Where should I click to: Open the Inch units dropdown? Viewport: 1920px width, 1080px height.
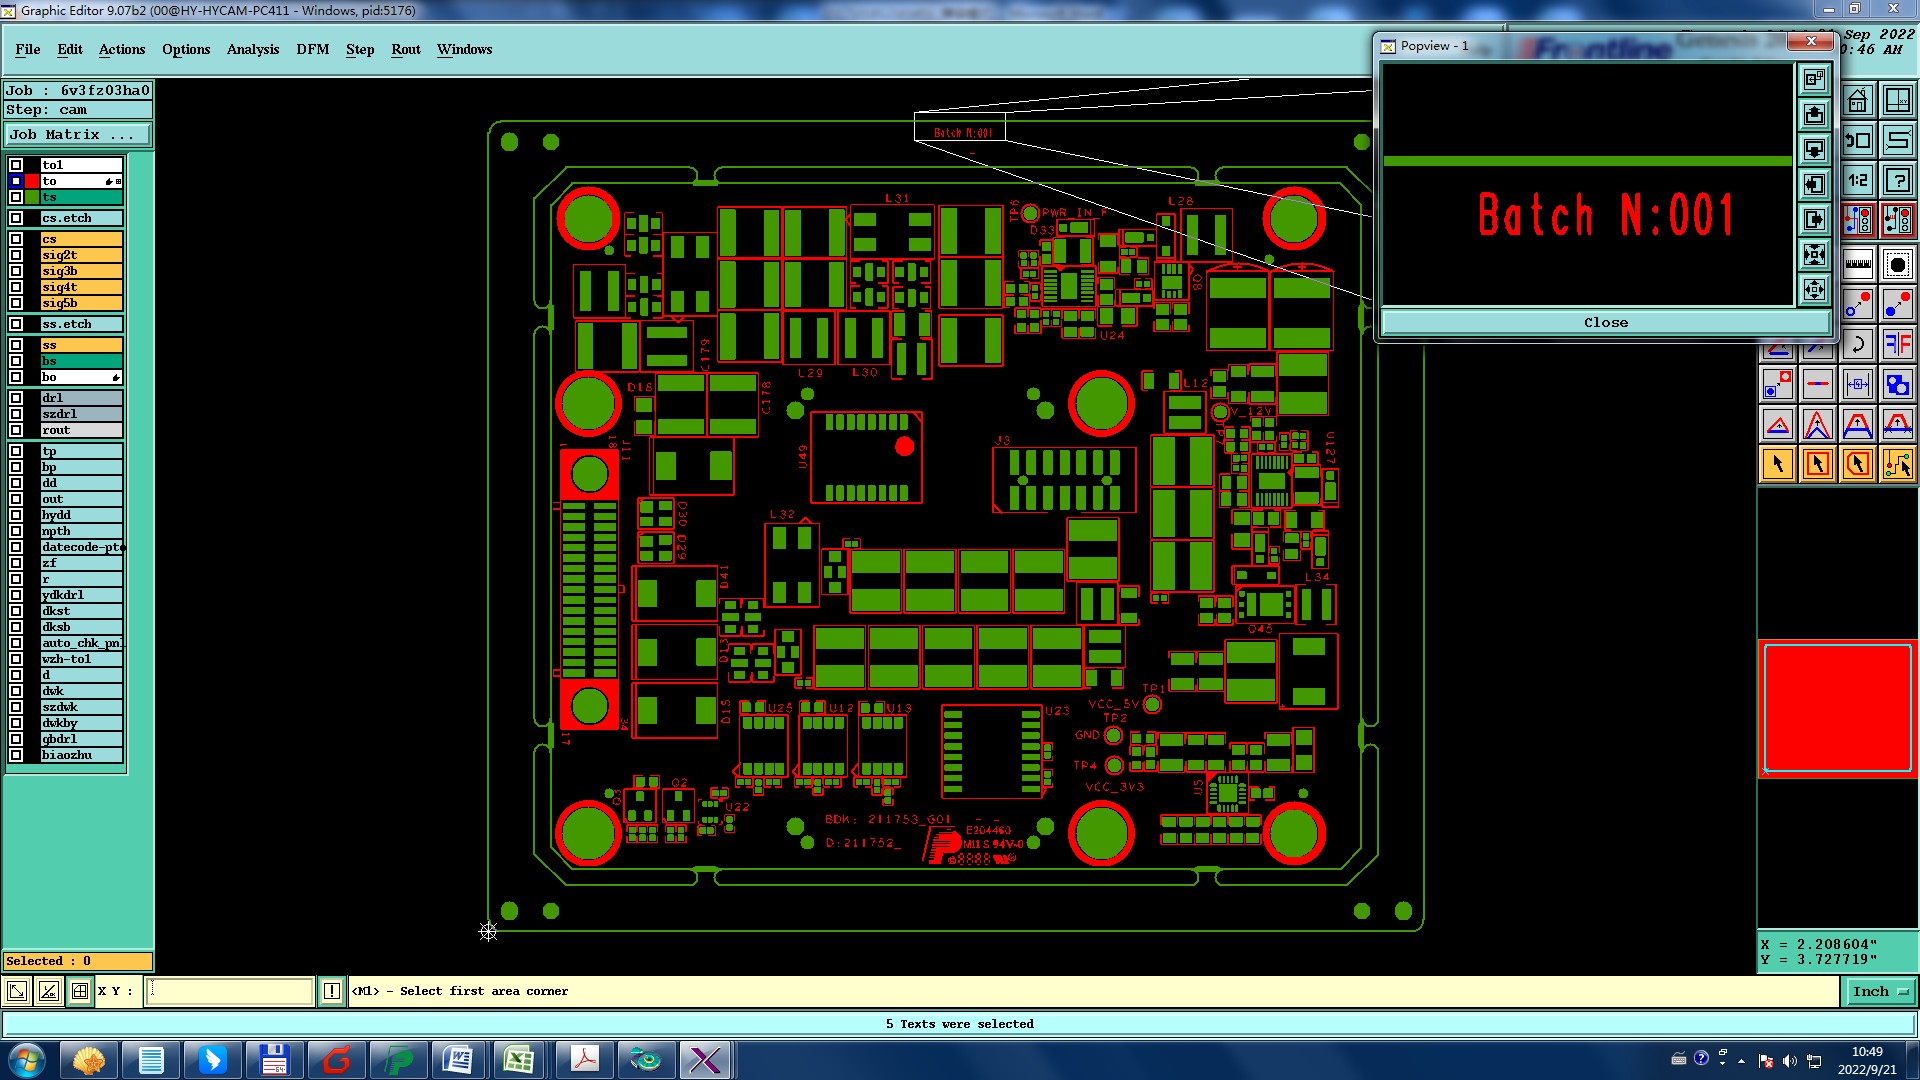1880,991
